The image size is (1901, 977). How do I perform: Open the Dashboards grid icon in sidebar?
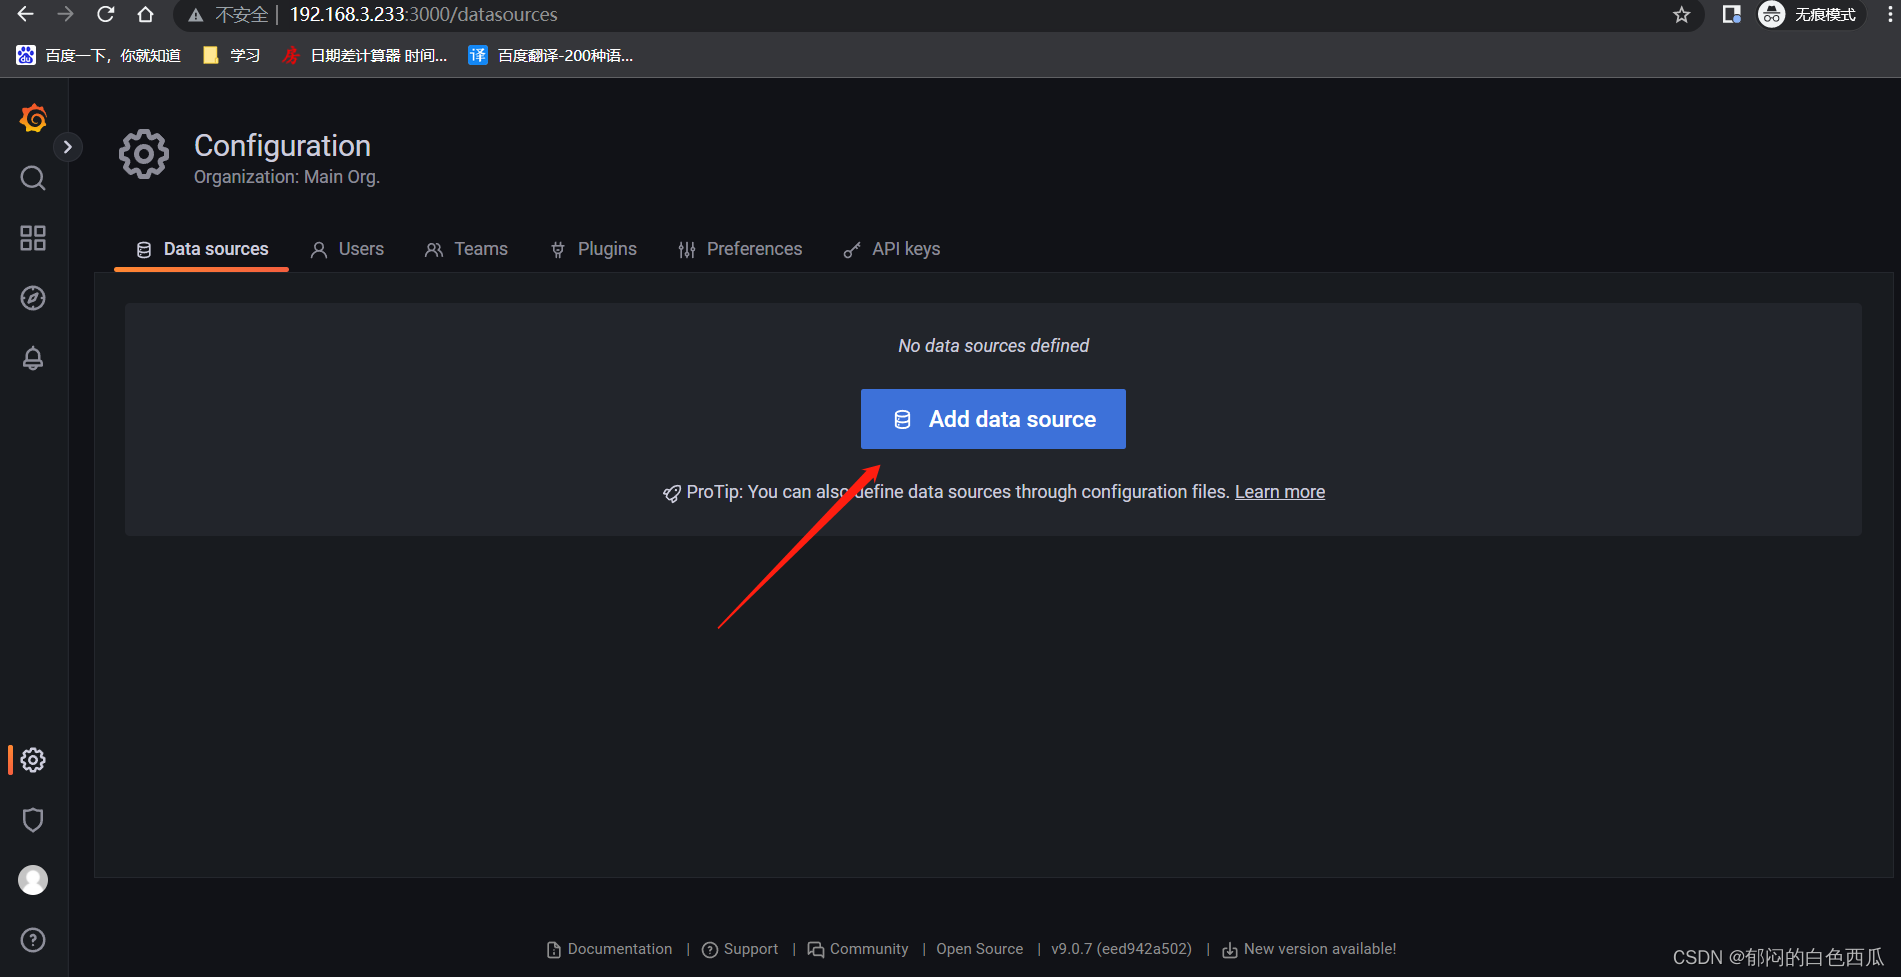coord(33,238)
